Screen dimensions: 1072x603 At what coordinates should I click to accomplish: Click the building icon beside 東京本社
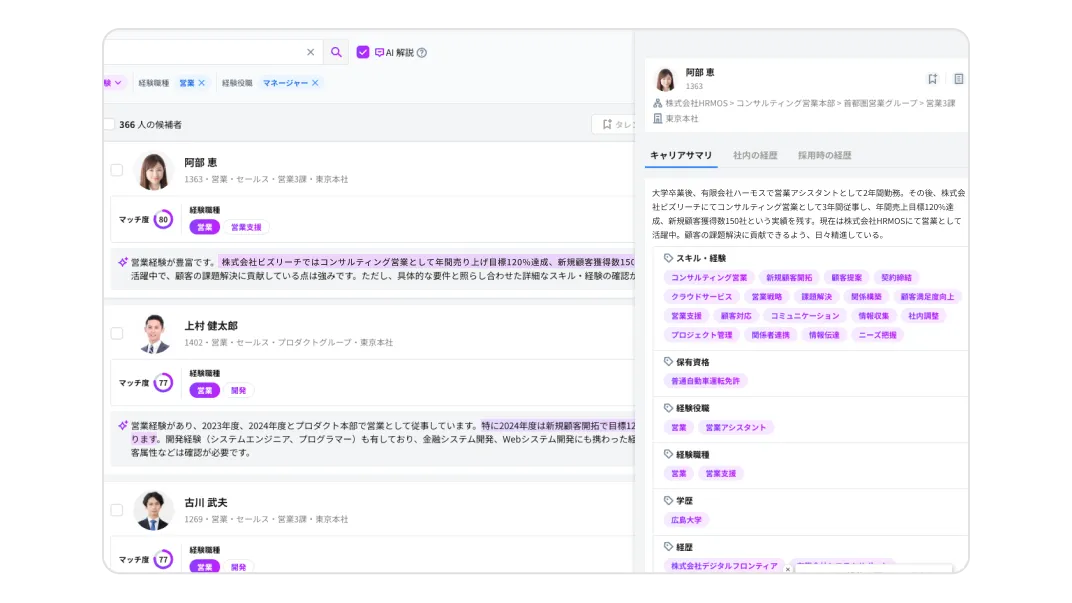pyautogui.click(x=658, y=117)
